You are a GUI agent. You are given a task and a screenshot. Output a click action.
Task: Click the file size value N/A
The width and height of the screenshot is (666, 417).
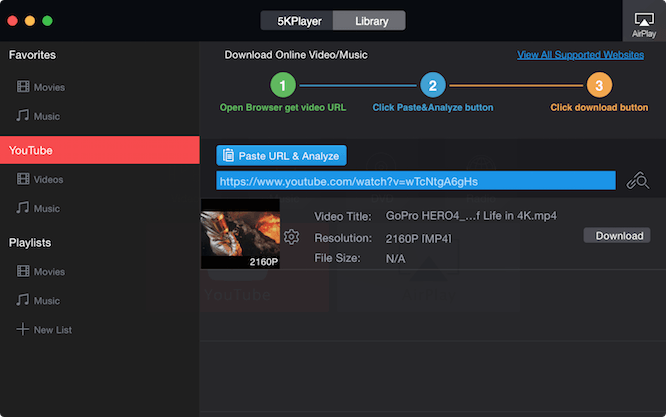pos(395,259)
